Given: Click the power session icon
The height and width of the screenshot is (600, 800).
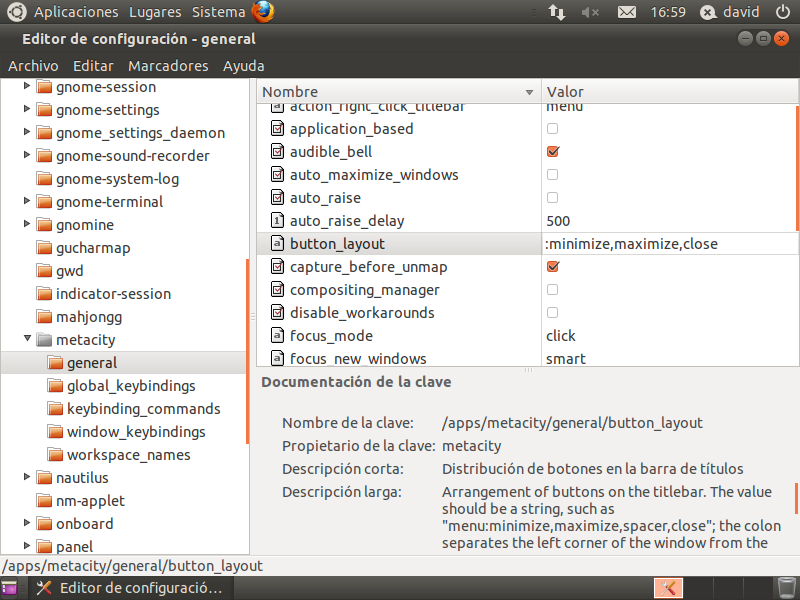Looking at the screenshot, I should point(783,12).
